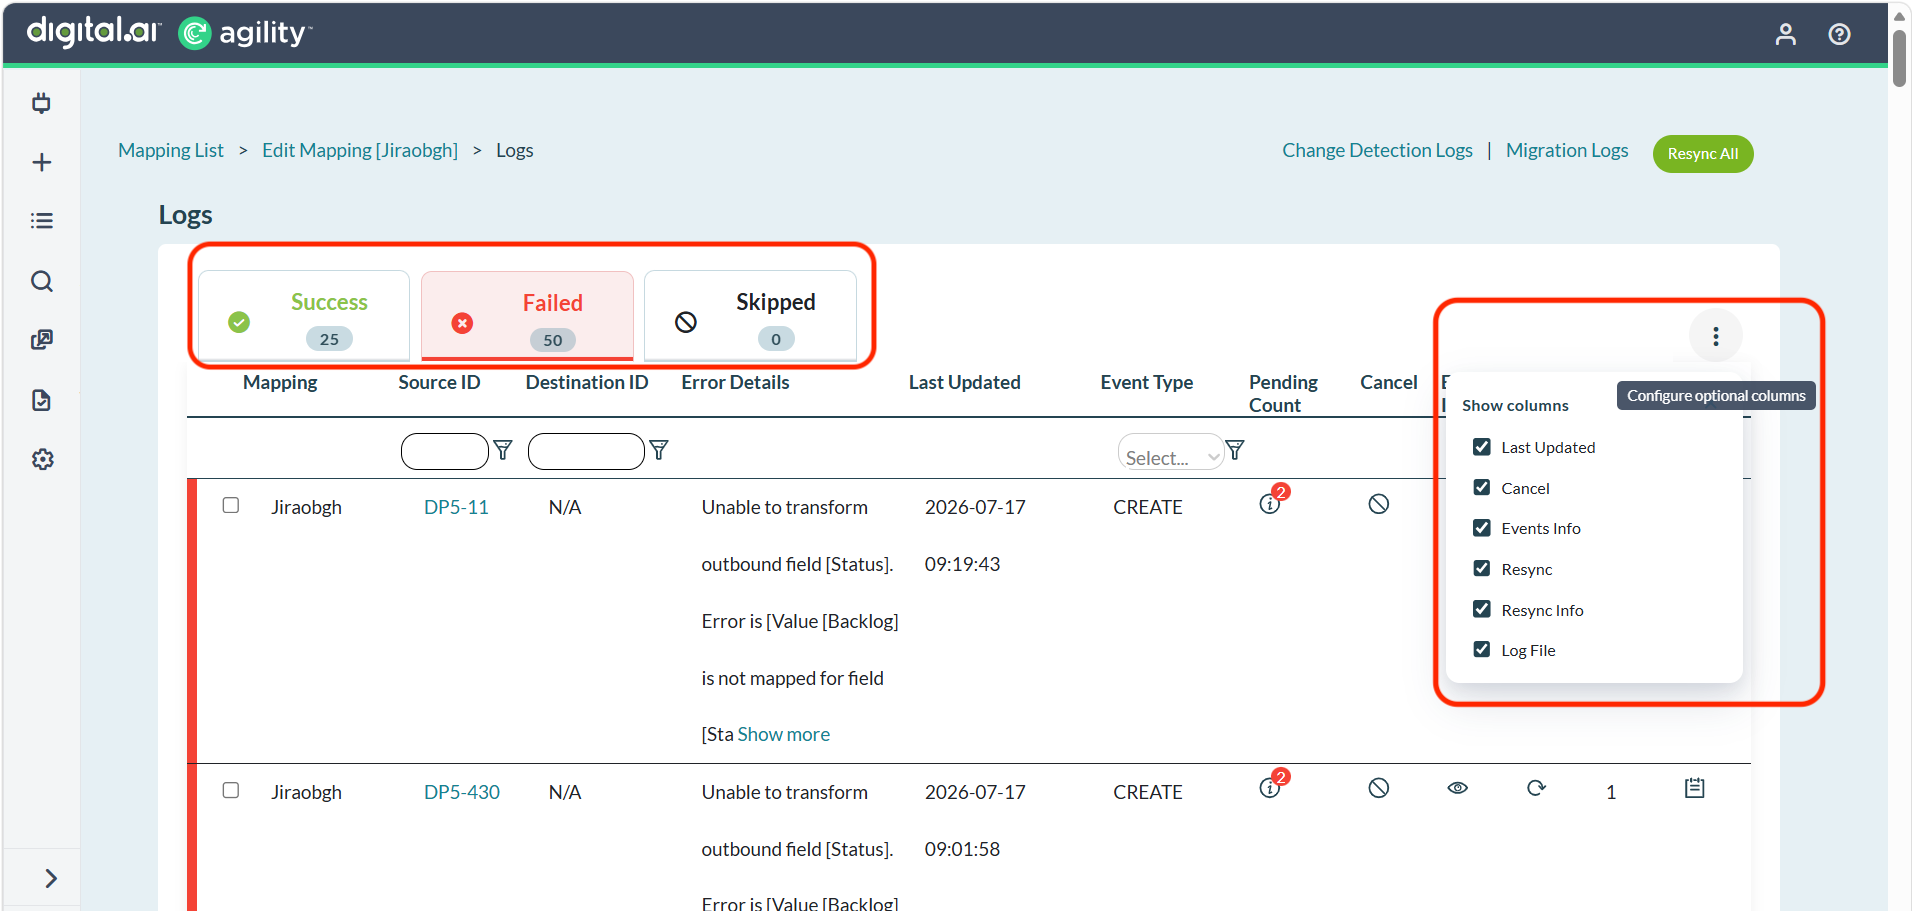Open source ID DP5-430 link
1916x911 pixels.
[x=462, y=792]
